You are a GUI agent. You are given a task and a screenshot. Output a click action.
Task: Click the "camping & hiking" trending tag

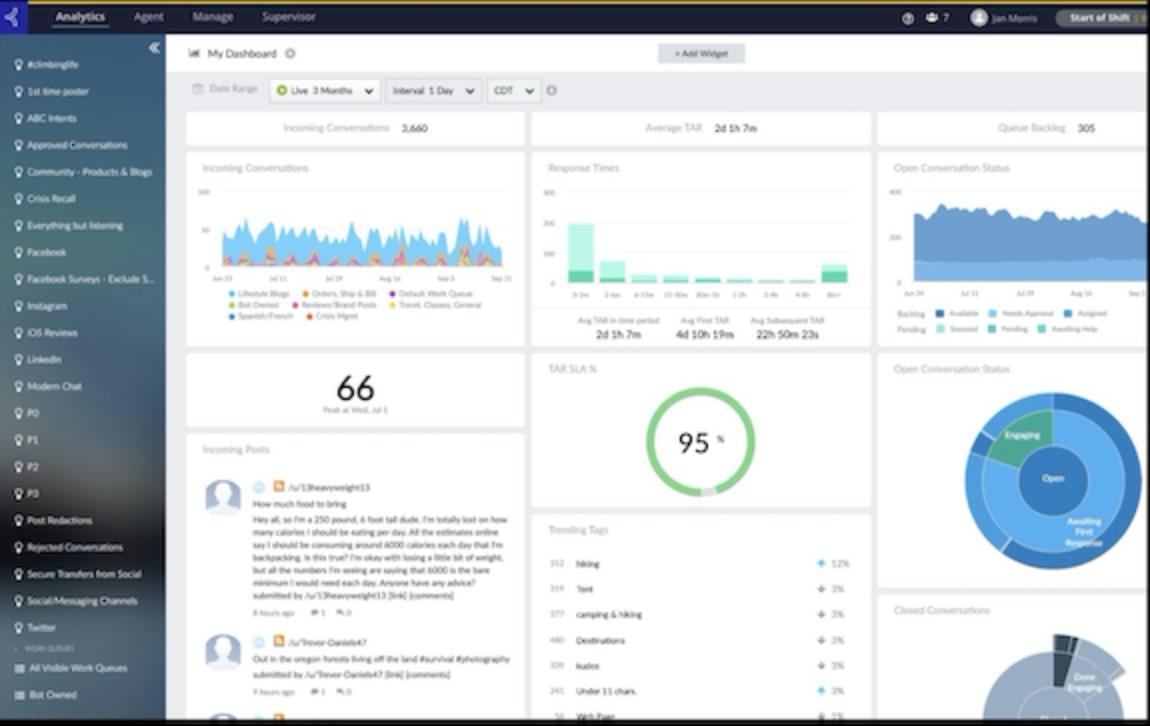coord(609,615)
